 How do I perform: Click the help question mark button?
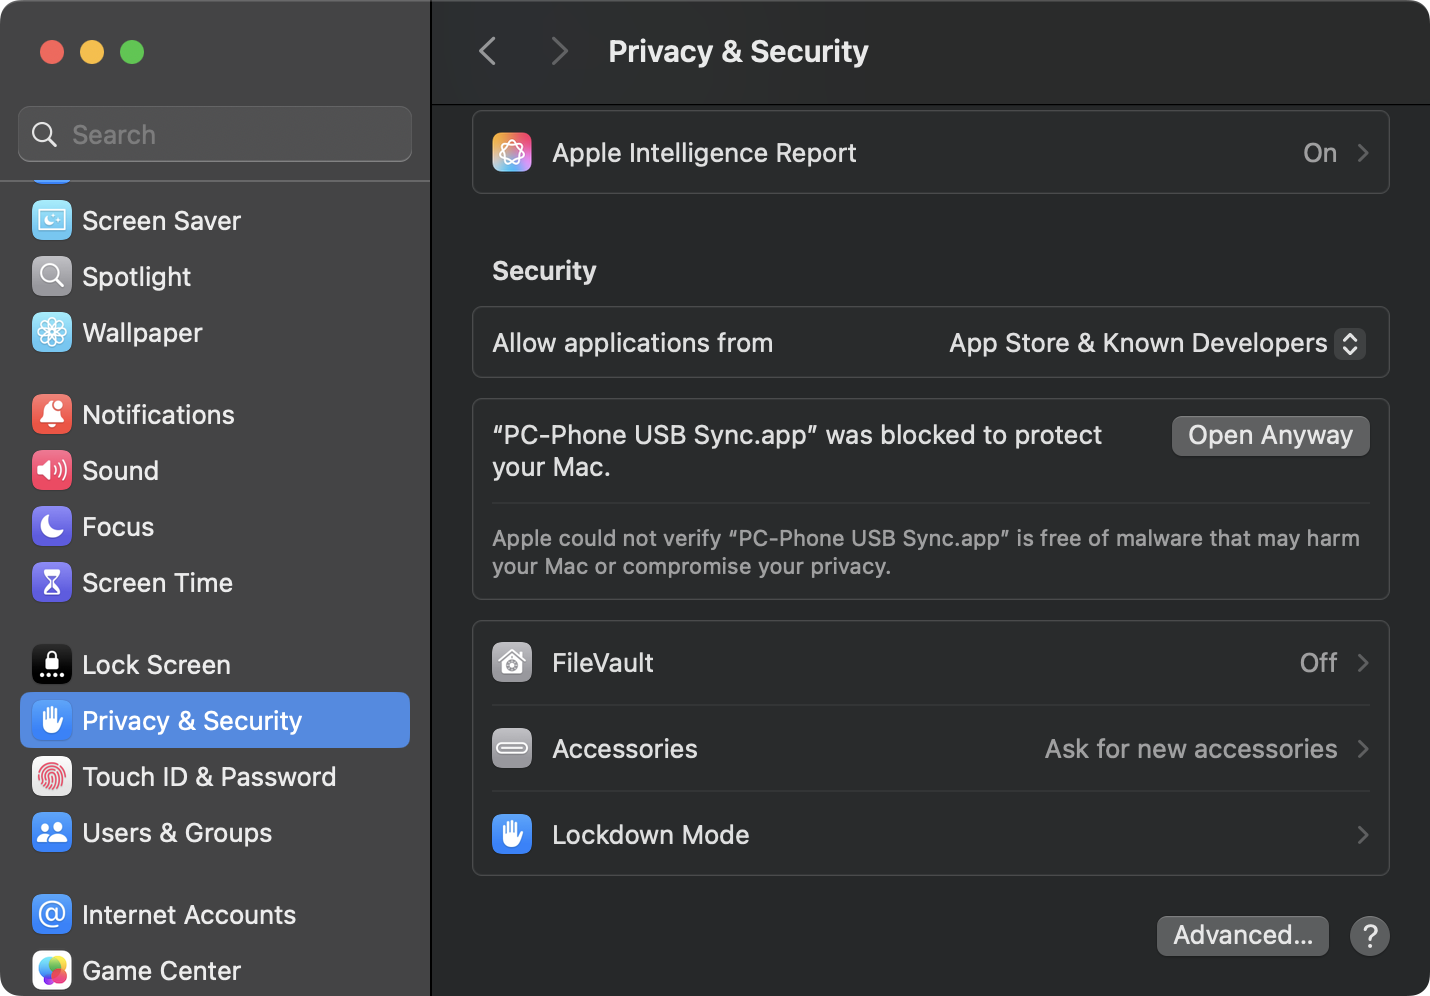click(x=1369, y=936)
